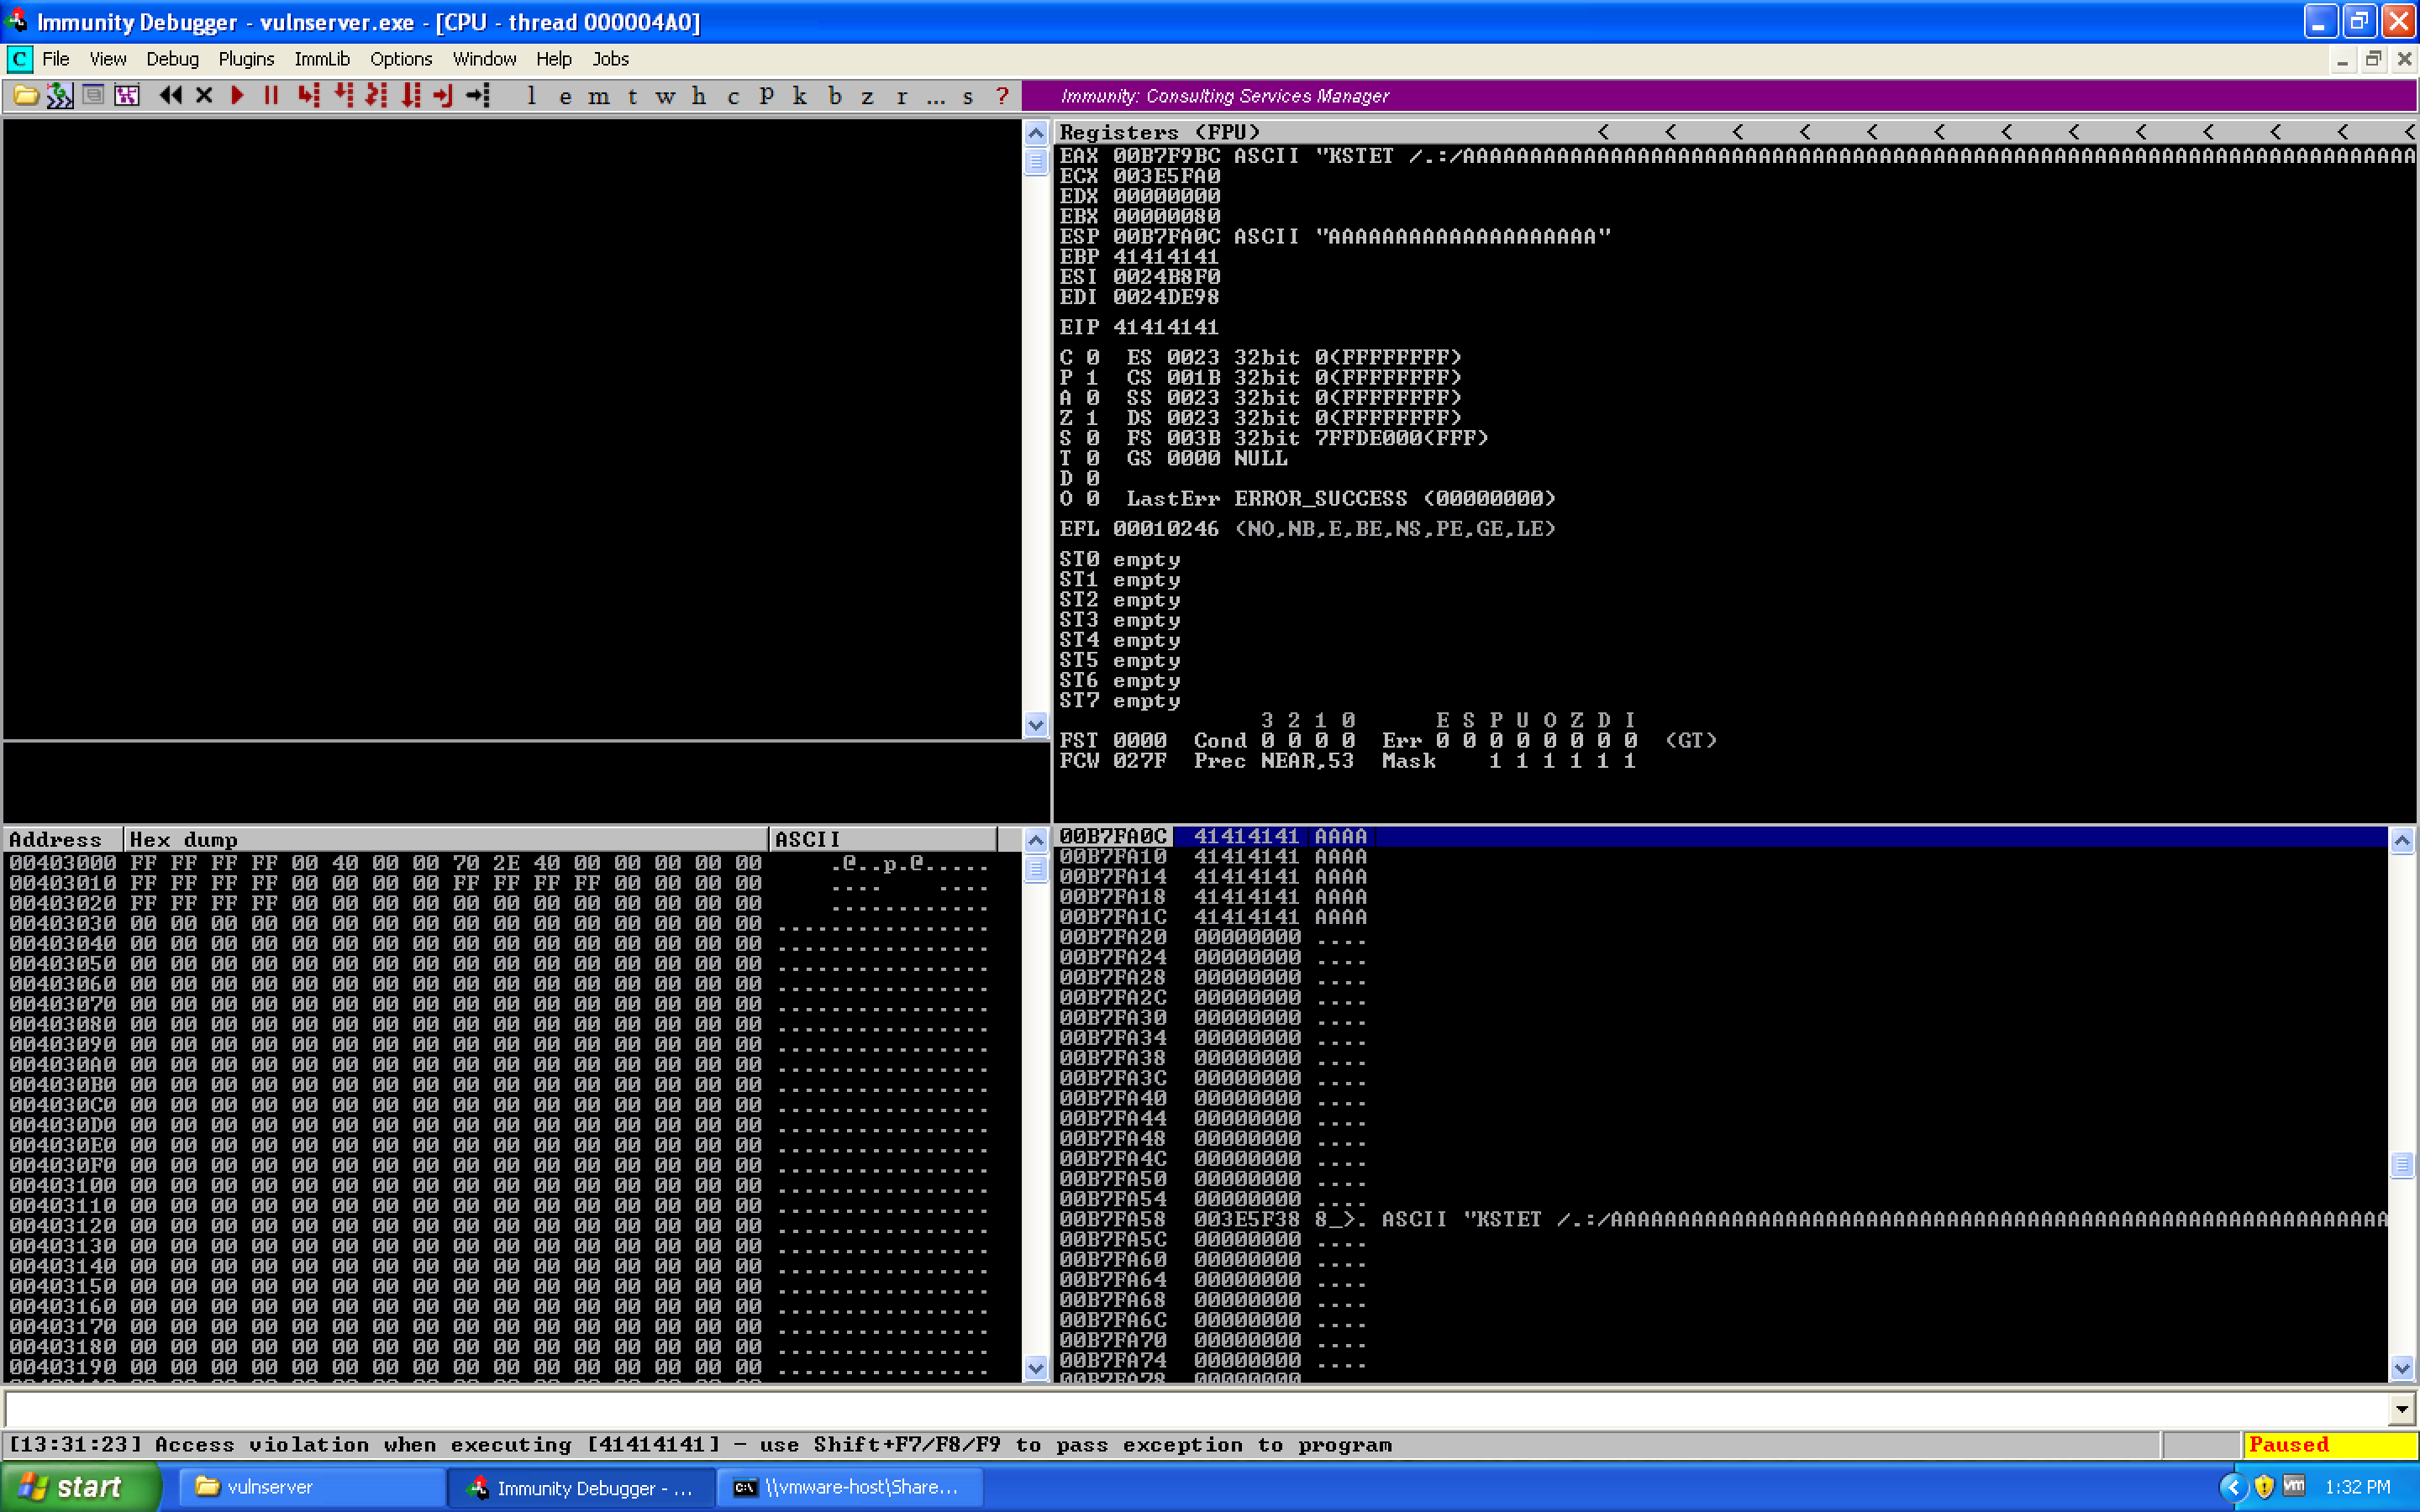Open the command bar dropdown at the bottom
Image resolution: width=2420 pixels, height=1512 pixels.
coord(2404,1408)
